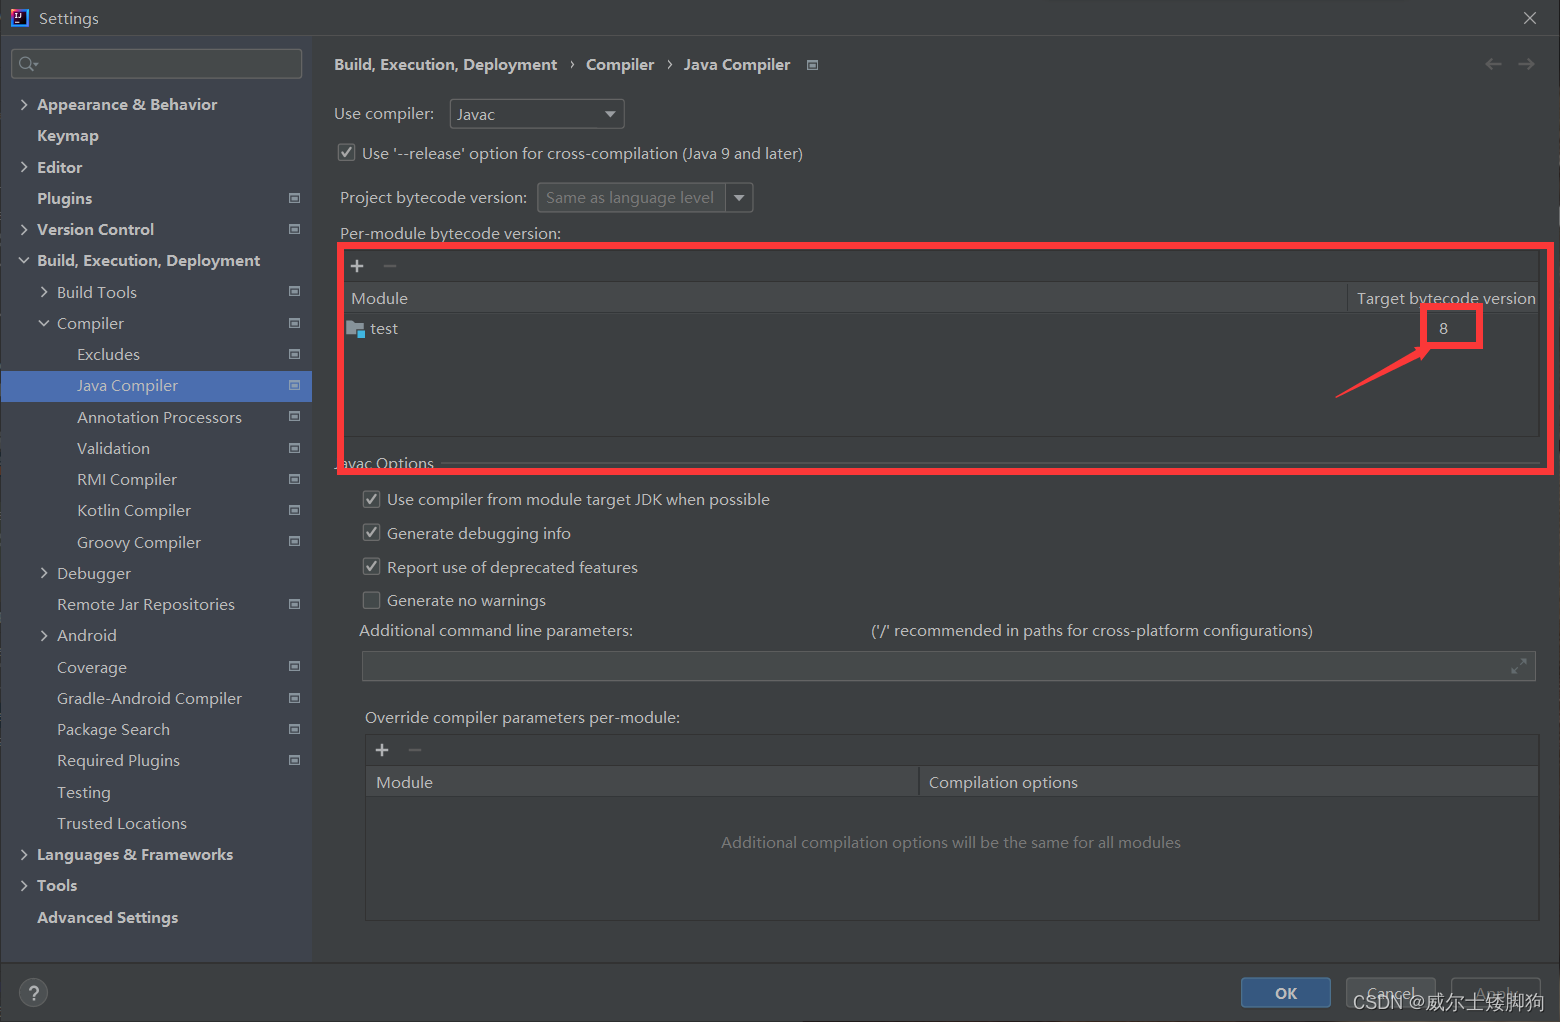Toggle Generate debugging info checkbox
This screenshot has height=1022, width=1560.
click(371, 533)
